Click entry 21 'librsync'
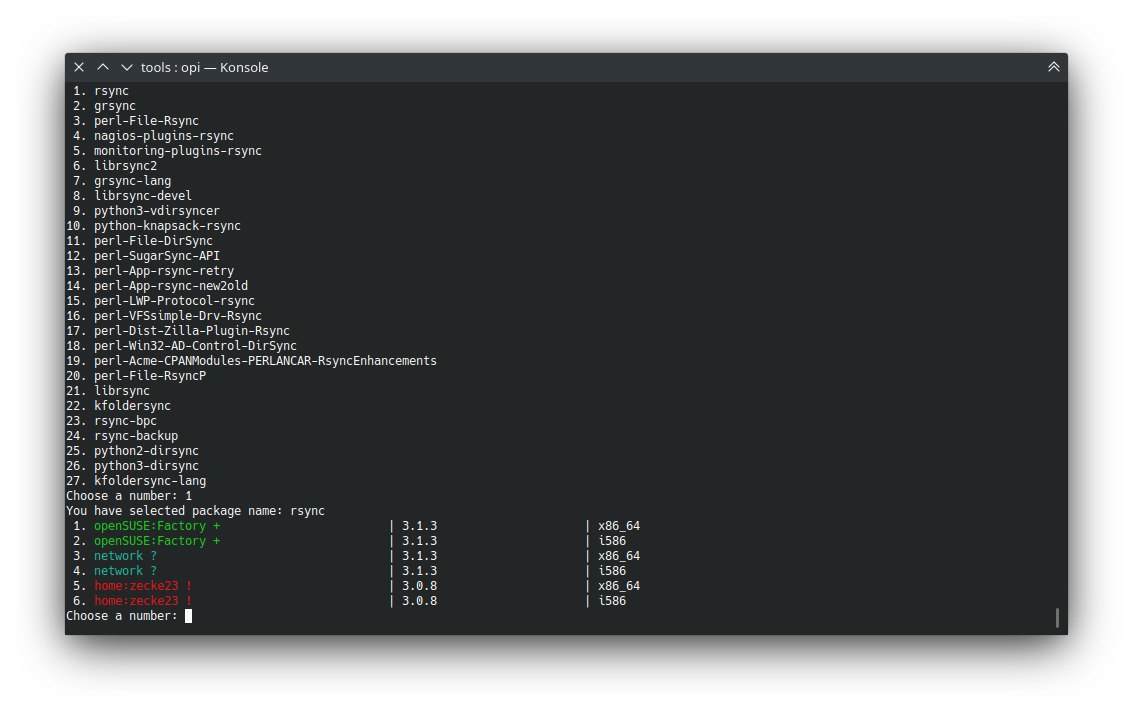1133x712 pixels. coord(122,391)
